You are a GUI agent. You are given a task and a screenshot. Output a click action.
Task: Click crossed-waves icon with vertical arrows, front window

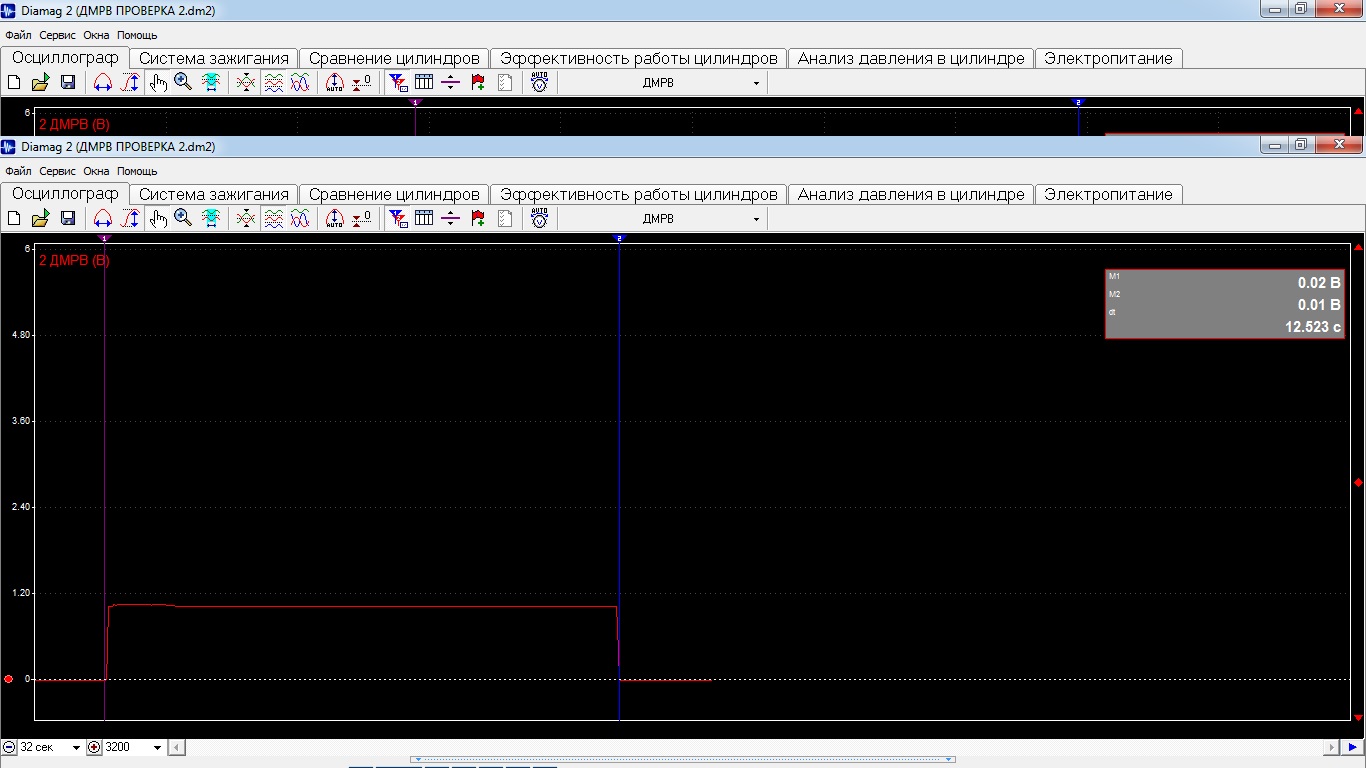(246, 218)
